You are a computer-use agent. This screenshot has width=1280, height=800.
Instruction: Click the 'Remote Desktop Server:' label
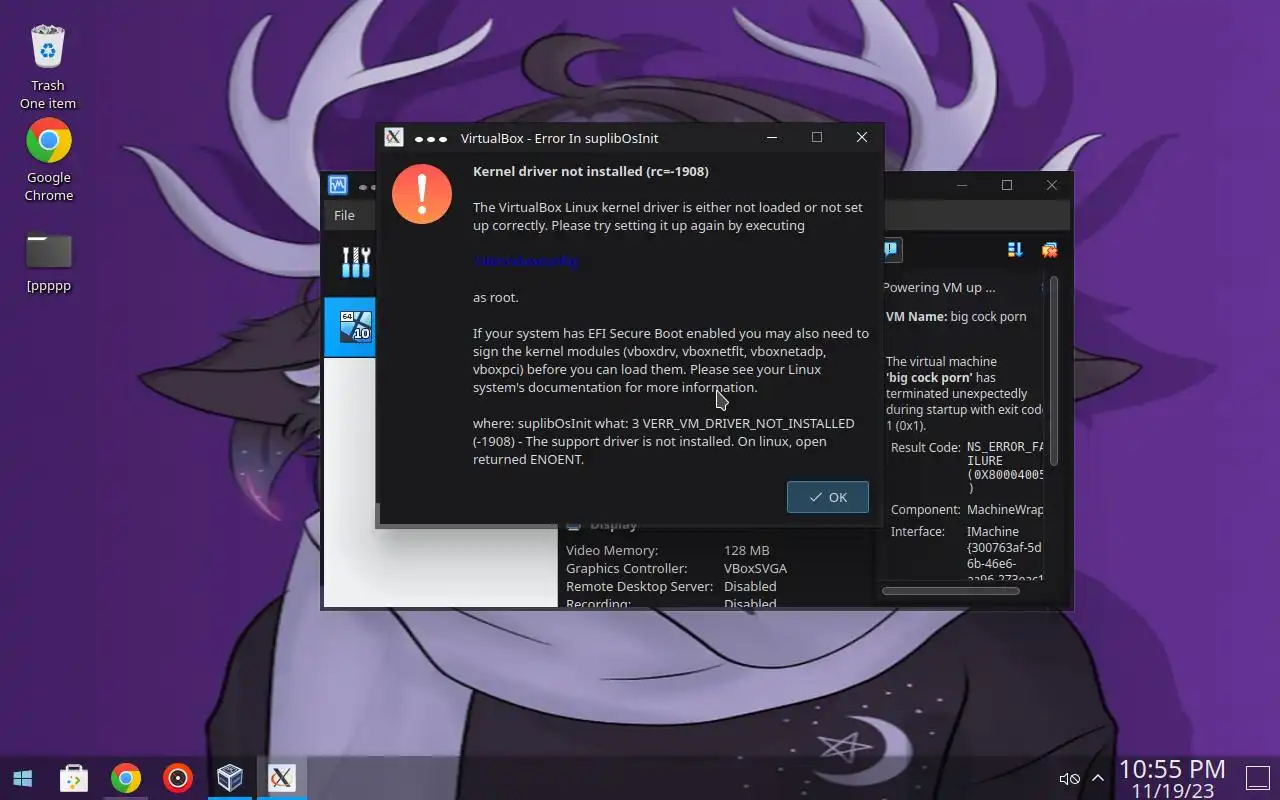tap(638, 586)
